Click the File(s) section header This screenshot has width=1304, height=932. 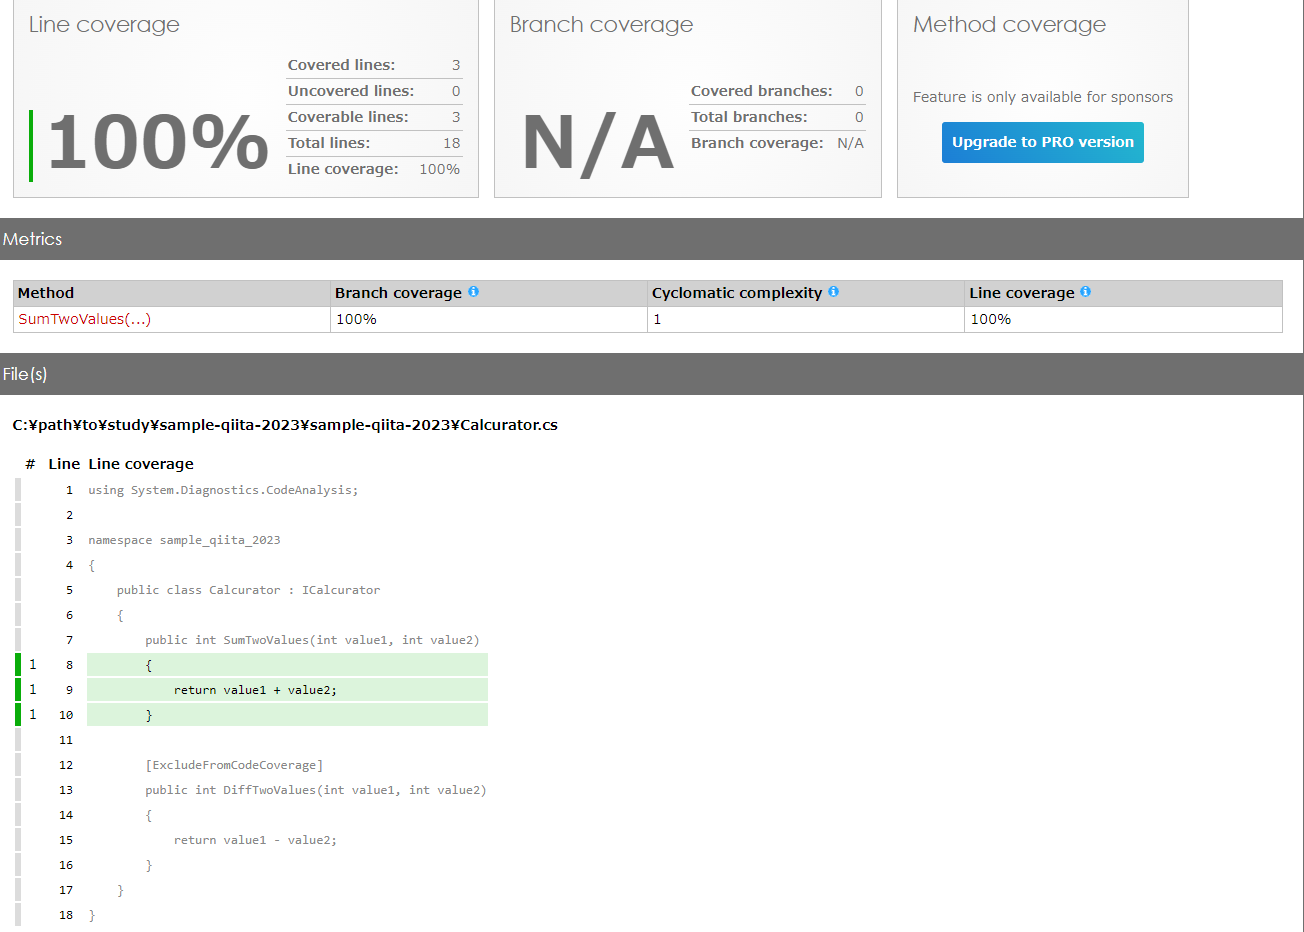click(651, 374)
